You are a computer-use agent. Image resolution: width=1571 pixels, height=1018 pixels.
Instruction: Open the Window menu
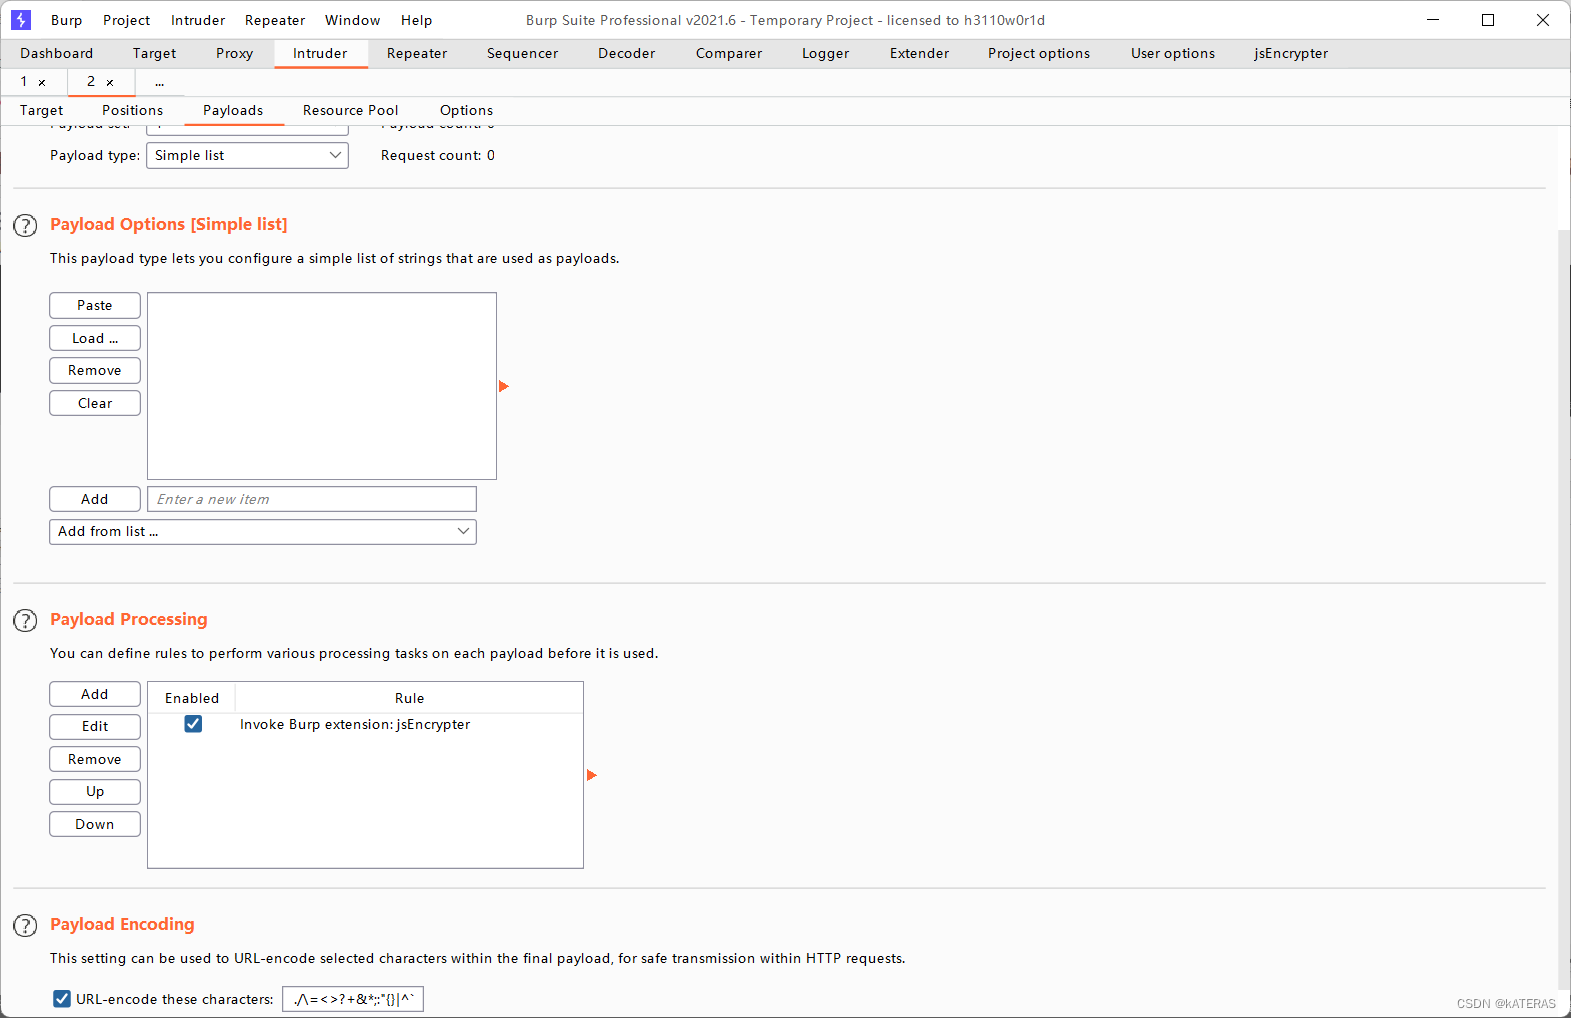click(352, 20)
